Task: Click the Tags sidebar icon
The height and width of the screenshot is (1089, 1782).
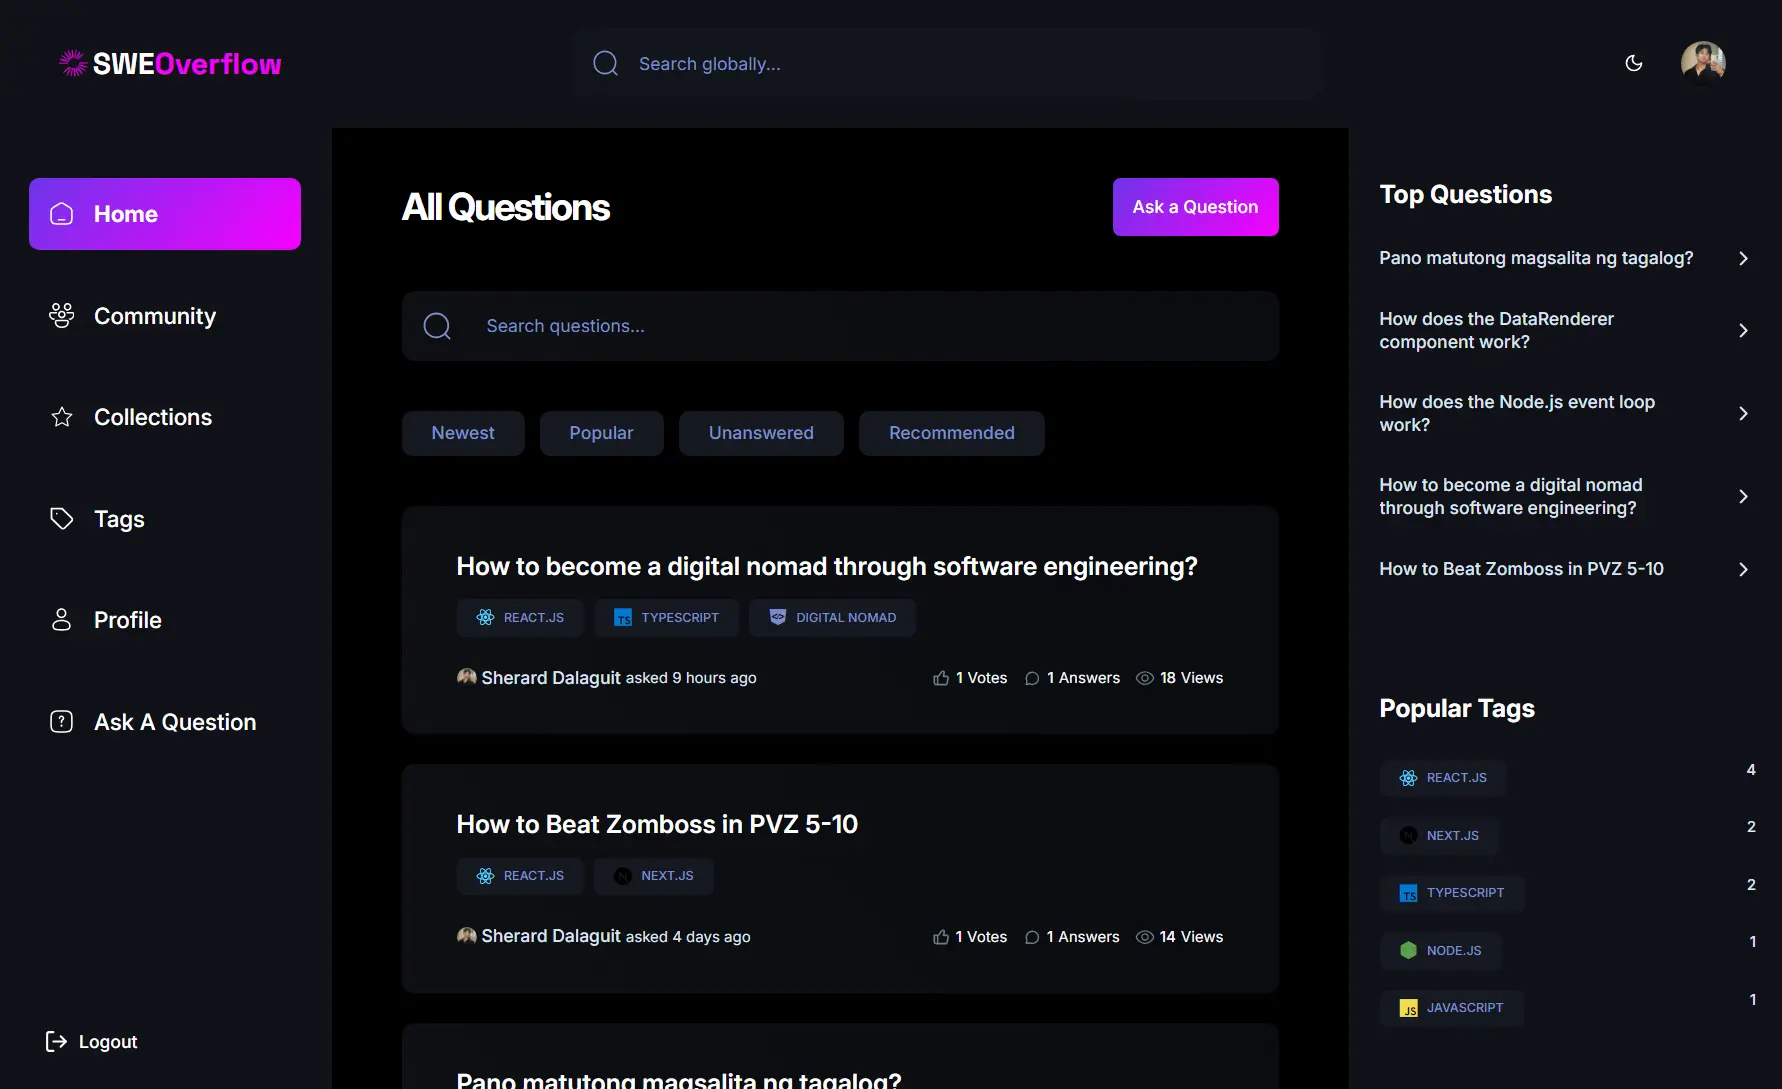Action: pyautogui.click(x=62, y=519)
